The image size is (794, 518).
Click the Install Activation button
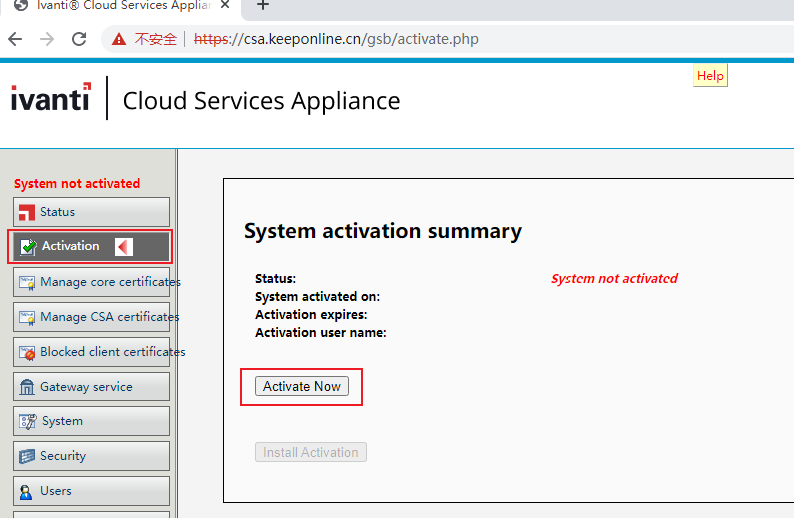(x=310, y=452)
